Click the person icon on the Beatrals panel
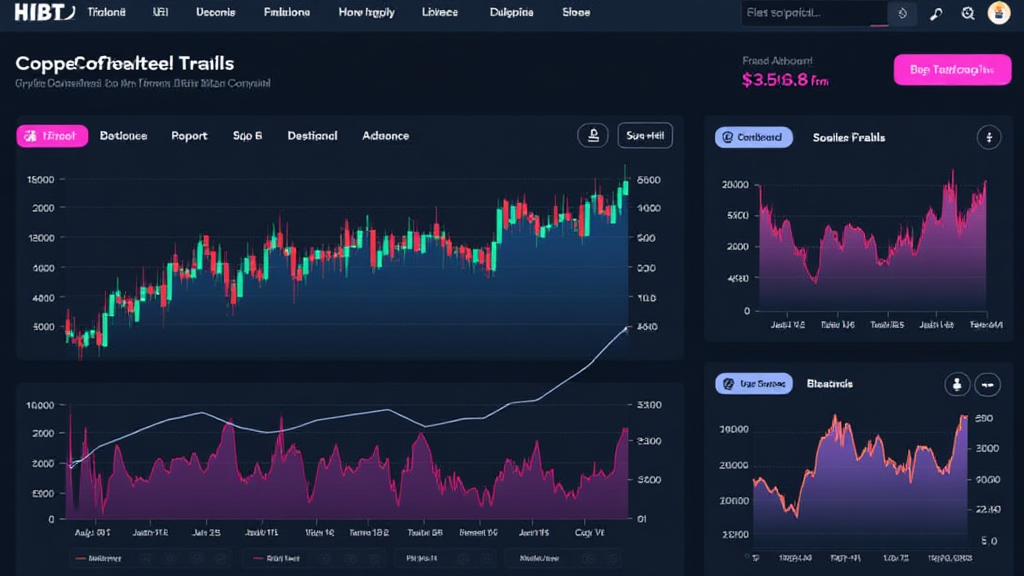The height and width of the screenshot is (576, 1024). (958, 384)
